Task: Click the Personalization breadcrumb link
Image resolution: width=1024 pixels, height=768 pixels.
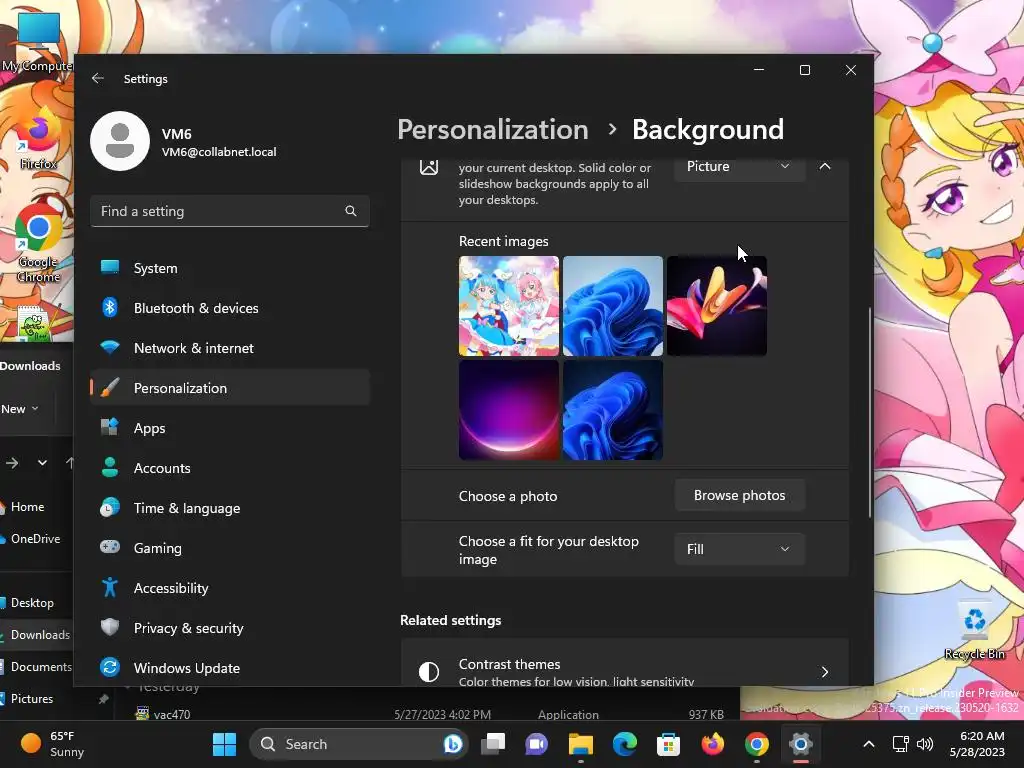Action: click(x=492, y=129)
